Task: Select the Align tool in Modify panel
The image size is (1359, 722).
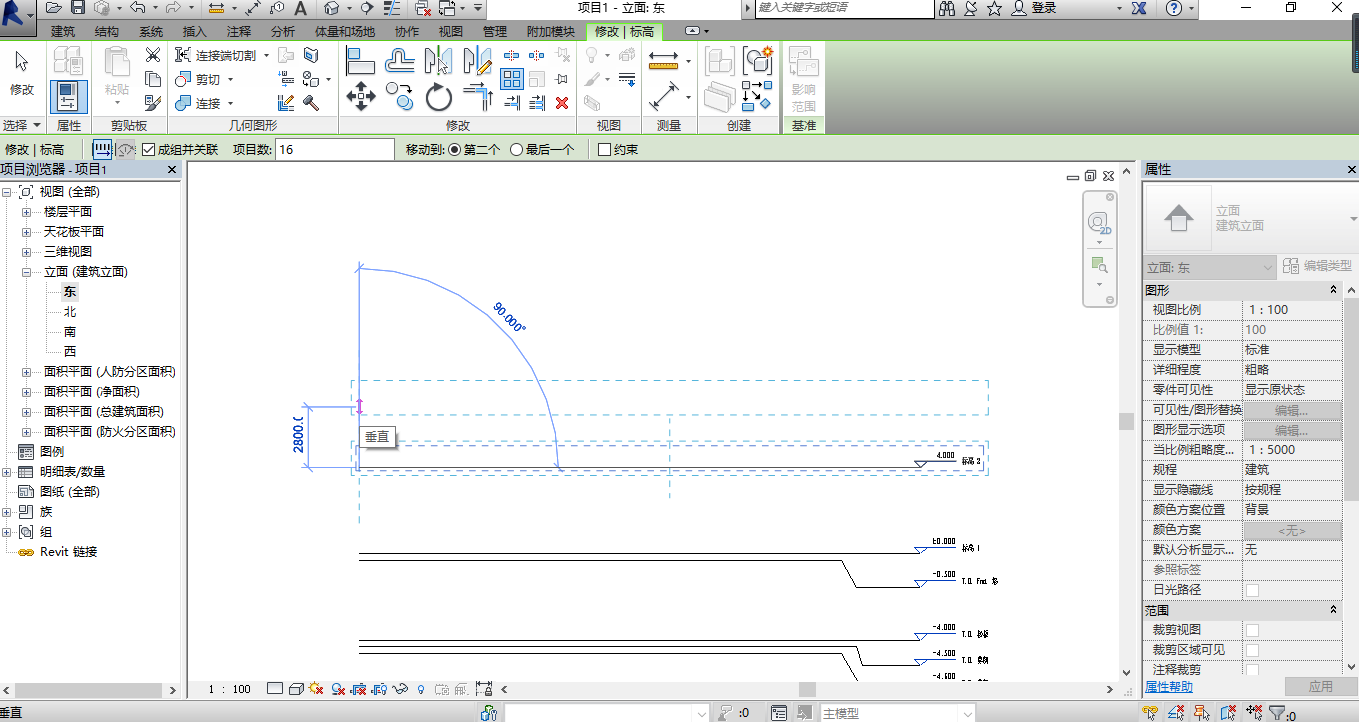Action: tap(360, 61)
